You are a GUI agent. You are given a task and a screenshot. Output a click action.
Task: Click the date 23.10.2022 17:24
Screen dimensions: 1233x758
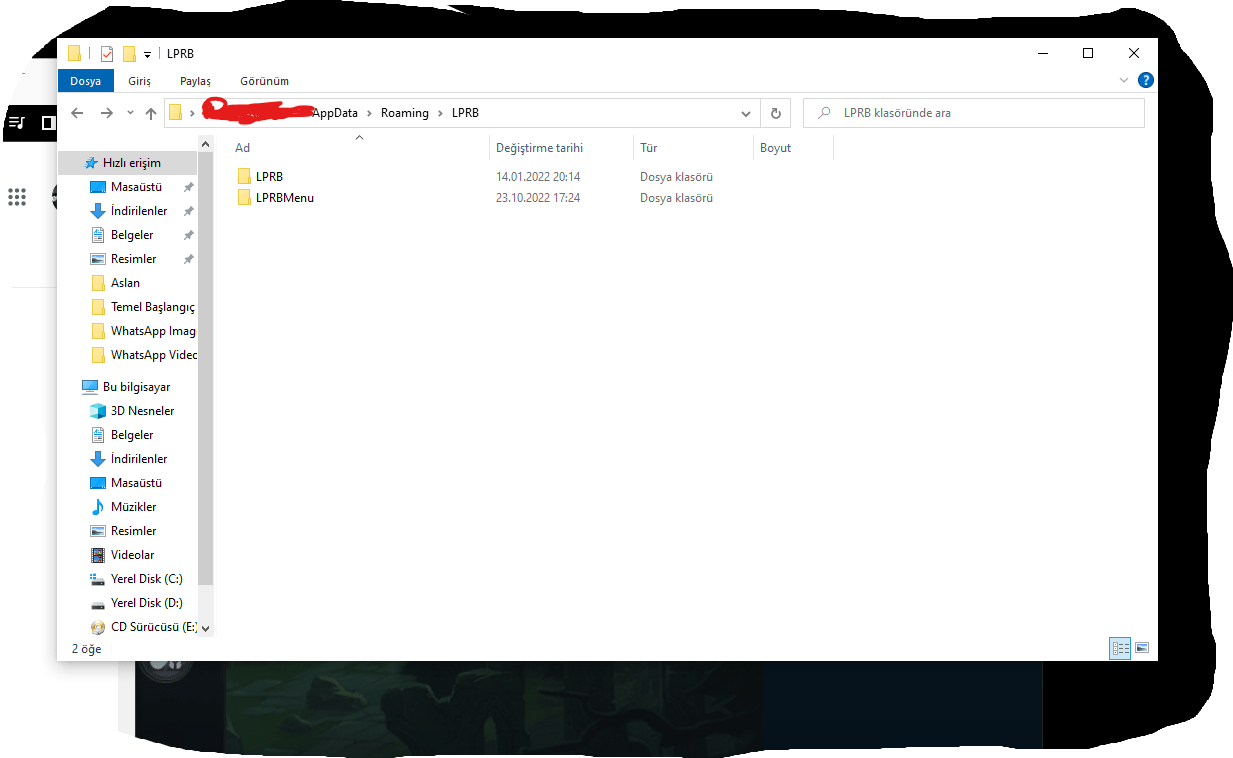538,197
